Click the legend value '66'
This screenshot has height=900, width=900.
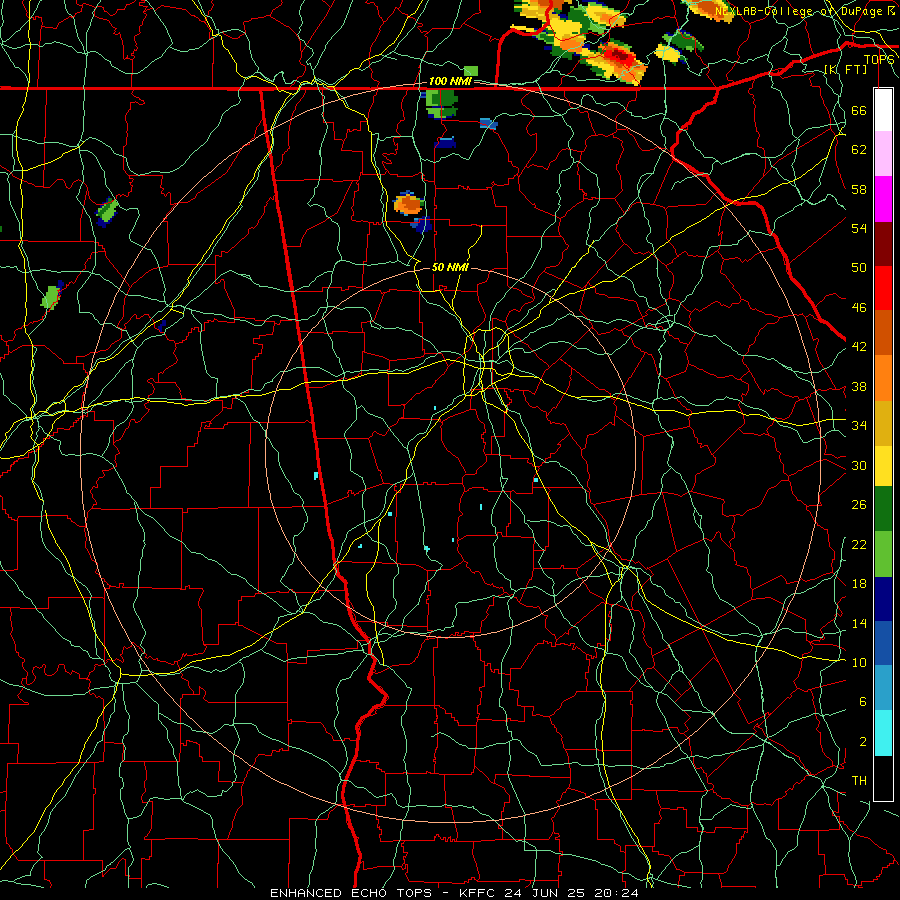point(859,110)
